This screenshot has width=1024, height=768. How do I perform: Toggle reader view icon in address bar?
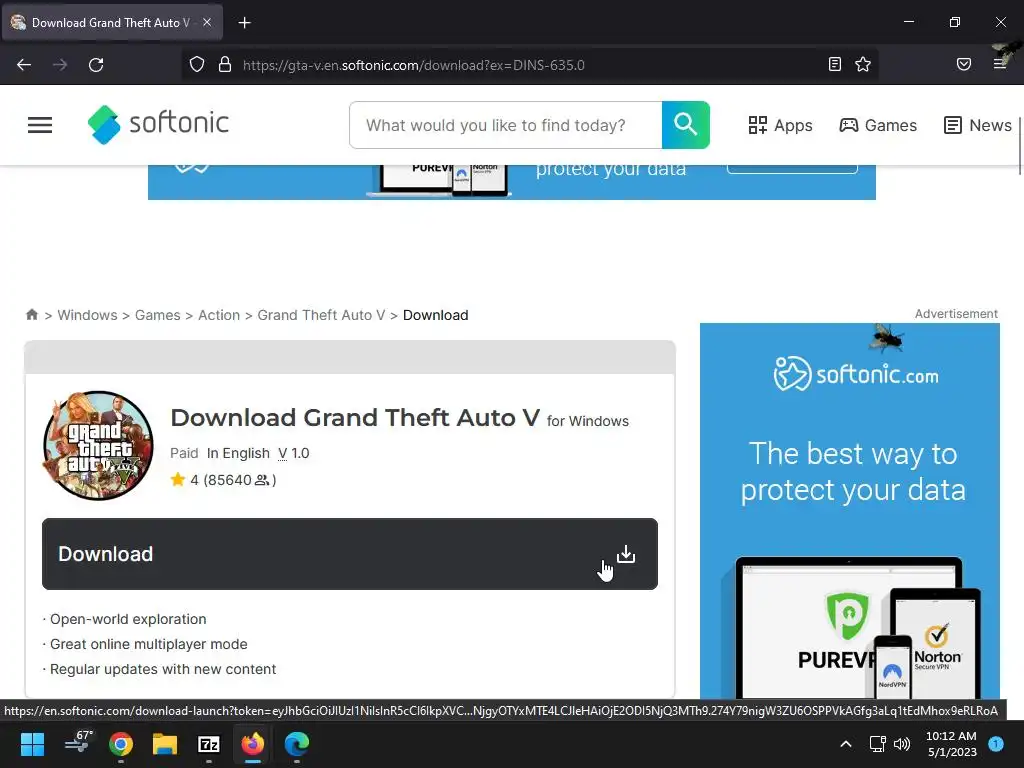point(835,64)
